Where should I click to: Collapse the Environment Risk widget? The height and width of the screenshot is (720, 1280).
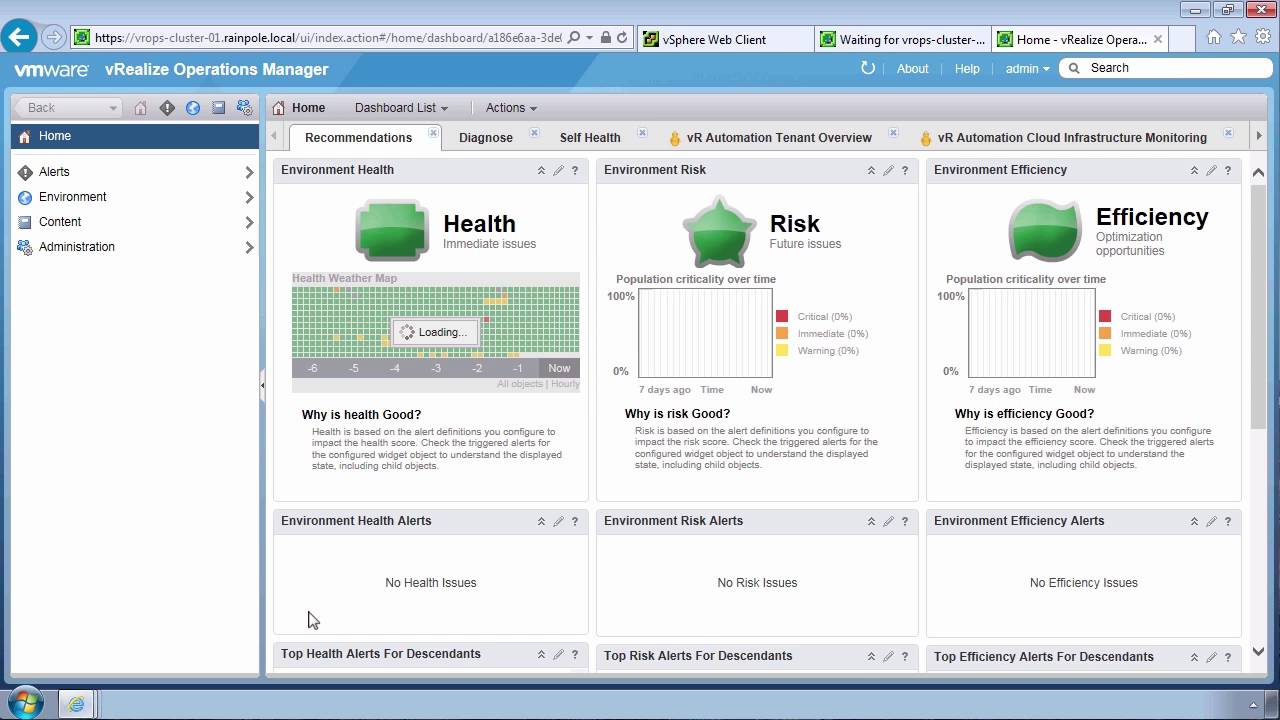pyautogui.click(x=871, y=171)
